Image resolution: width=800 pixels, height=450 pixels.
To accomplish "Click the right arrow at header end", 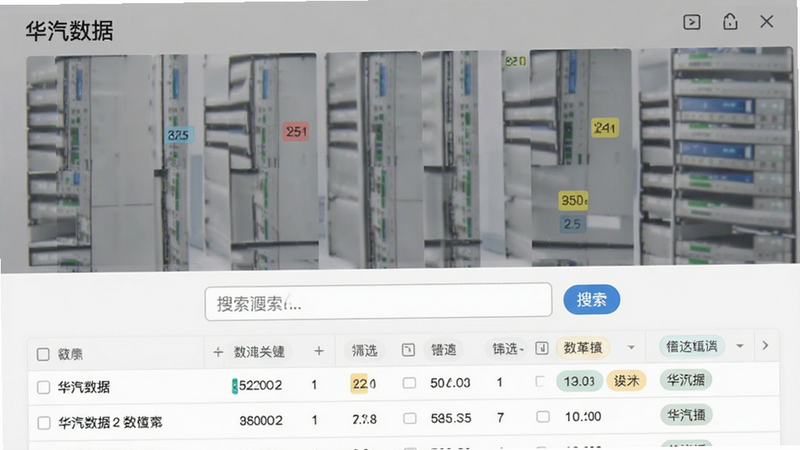I will (765, 345).
